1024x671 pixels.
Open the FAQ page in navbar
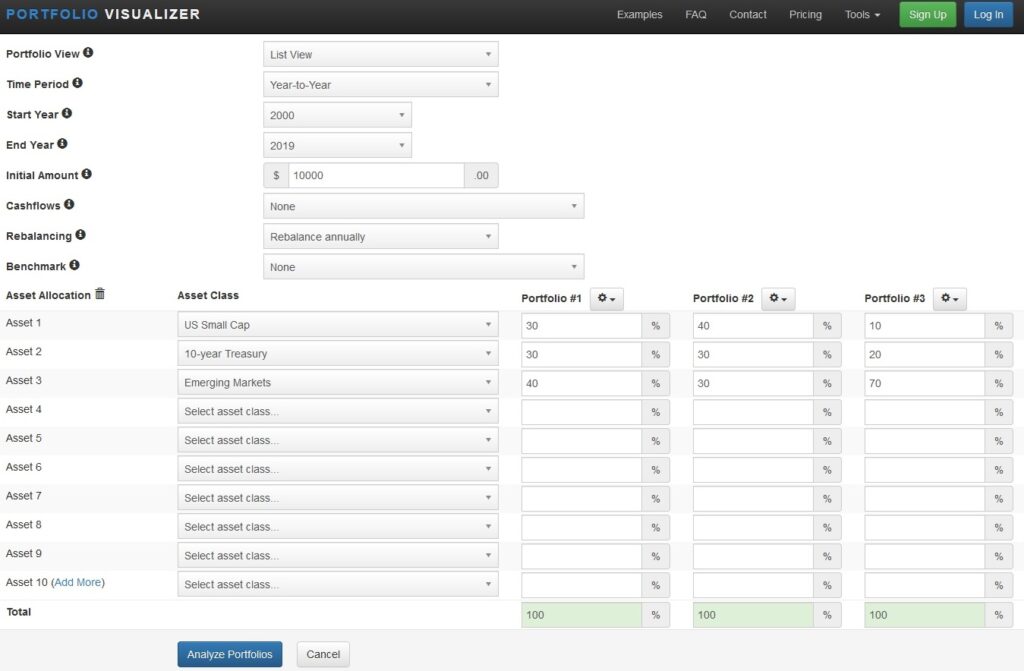pos(696,14)
